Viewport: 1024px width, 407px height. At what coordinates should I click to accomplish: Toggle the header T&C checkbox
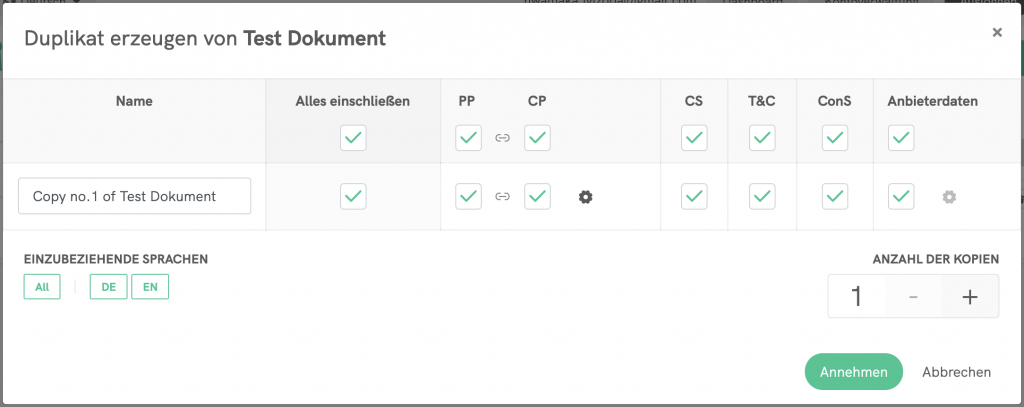762,137
